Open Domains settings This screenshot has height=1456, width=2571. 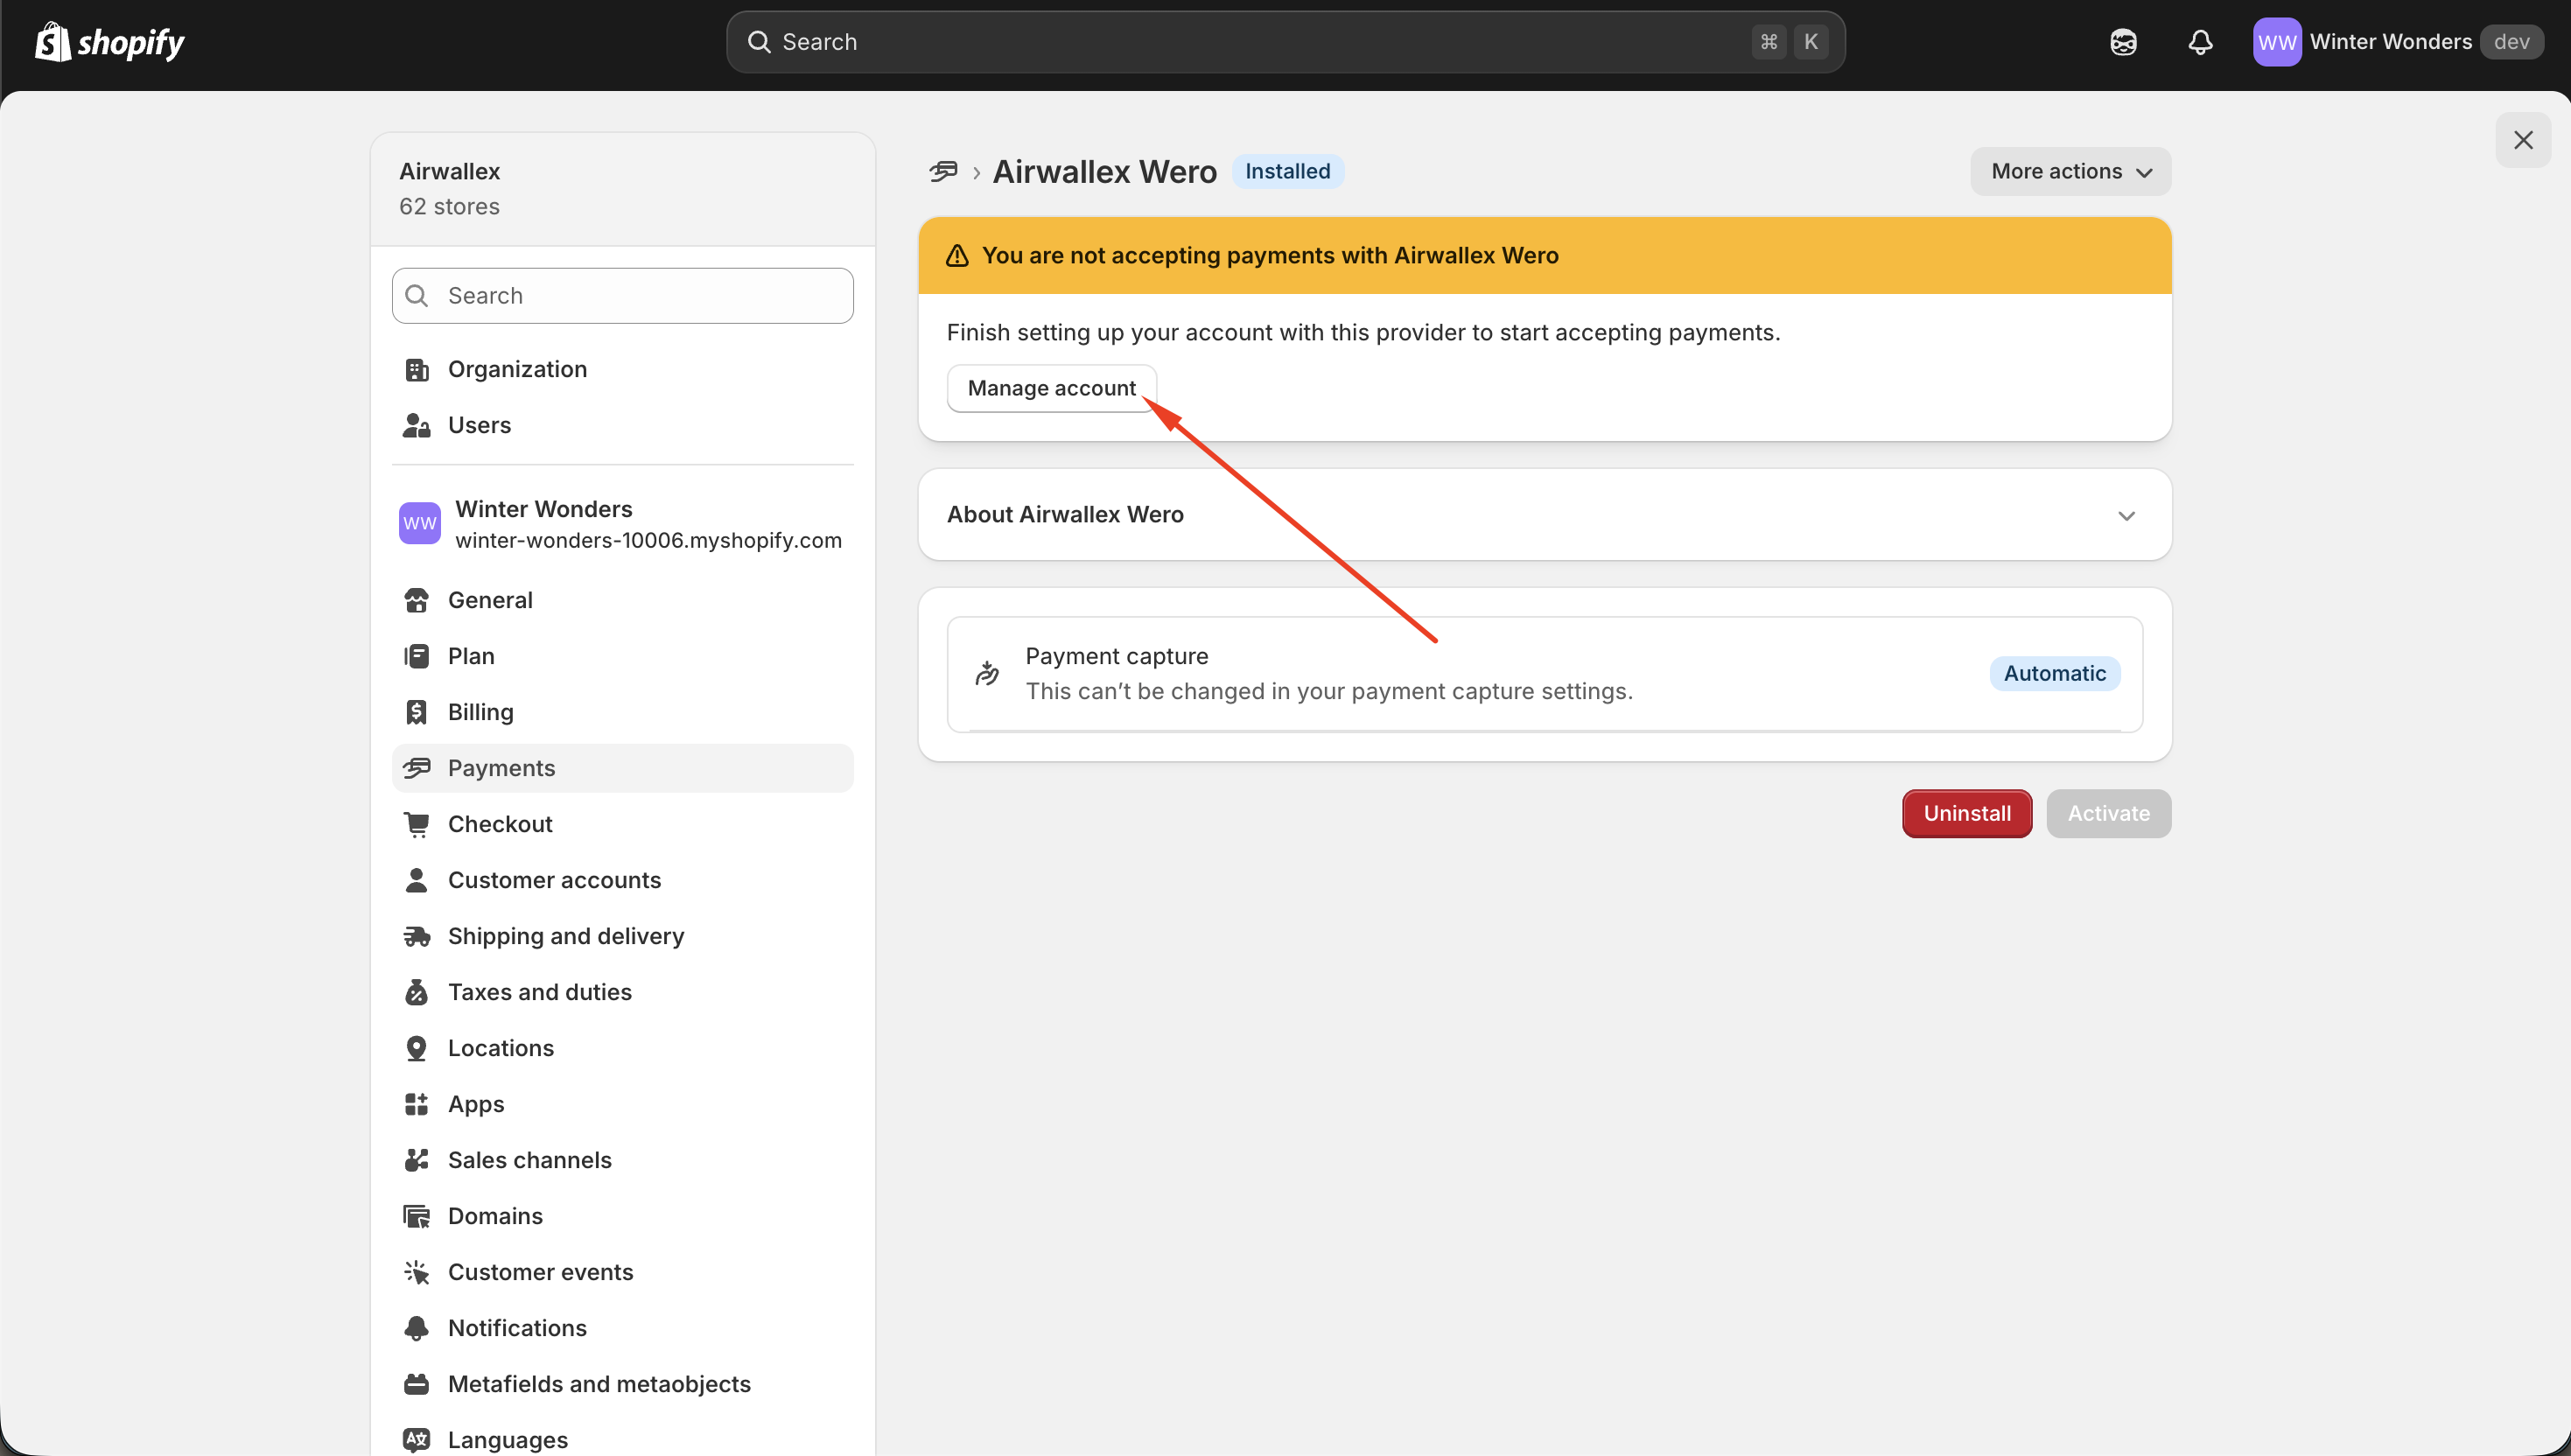point(622,1216)
